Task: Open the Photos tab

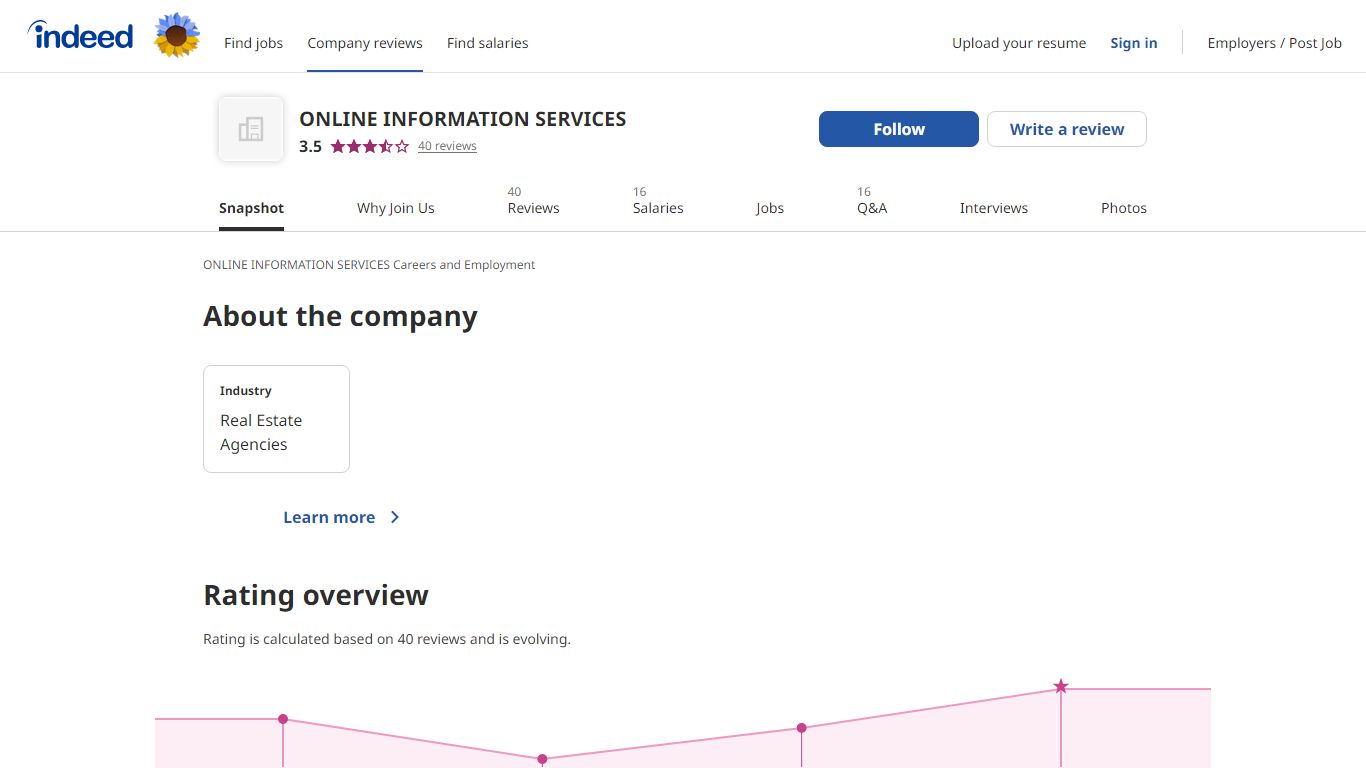Action: pyautogui.click(x=1124, y=208)
